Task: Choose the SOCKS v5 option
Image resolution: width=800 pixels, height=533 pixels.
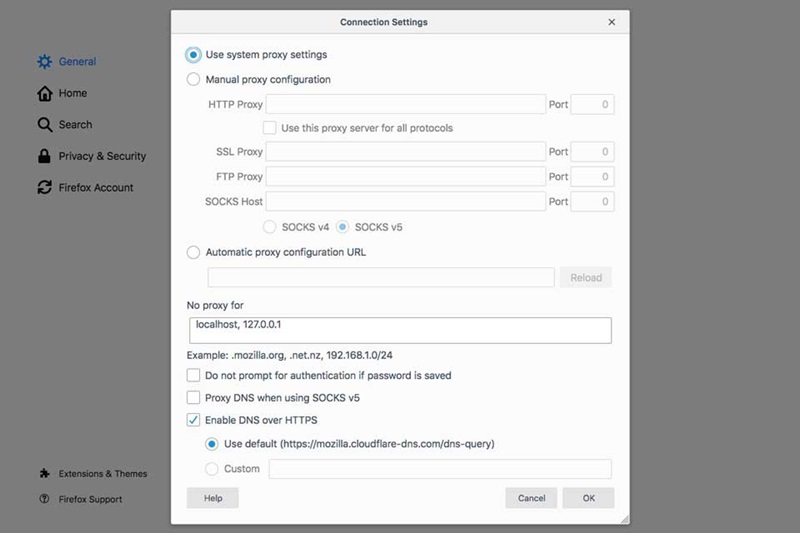Action: click(x=342, y=227)
